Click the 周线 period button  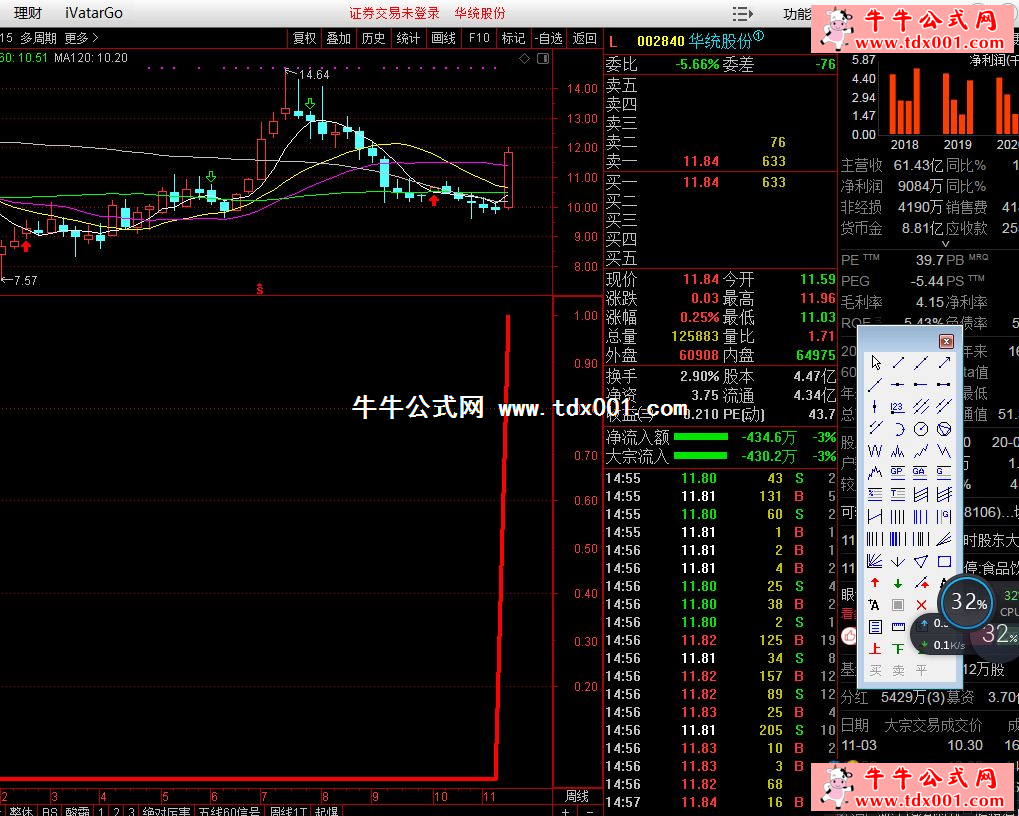click(577, 797)
